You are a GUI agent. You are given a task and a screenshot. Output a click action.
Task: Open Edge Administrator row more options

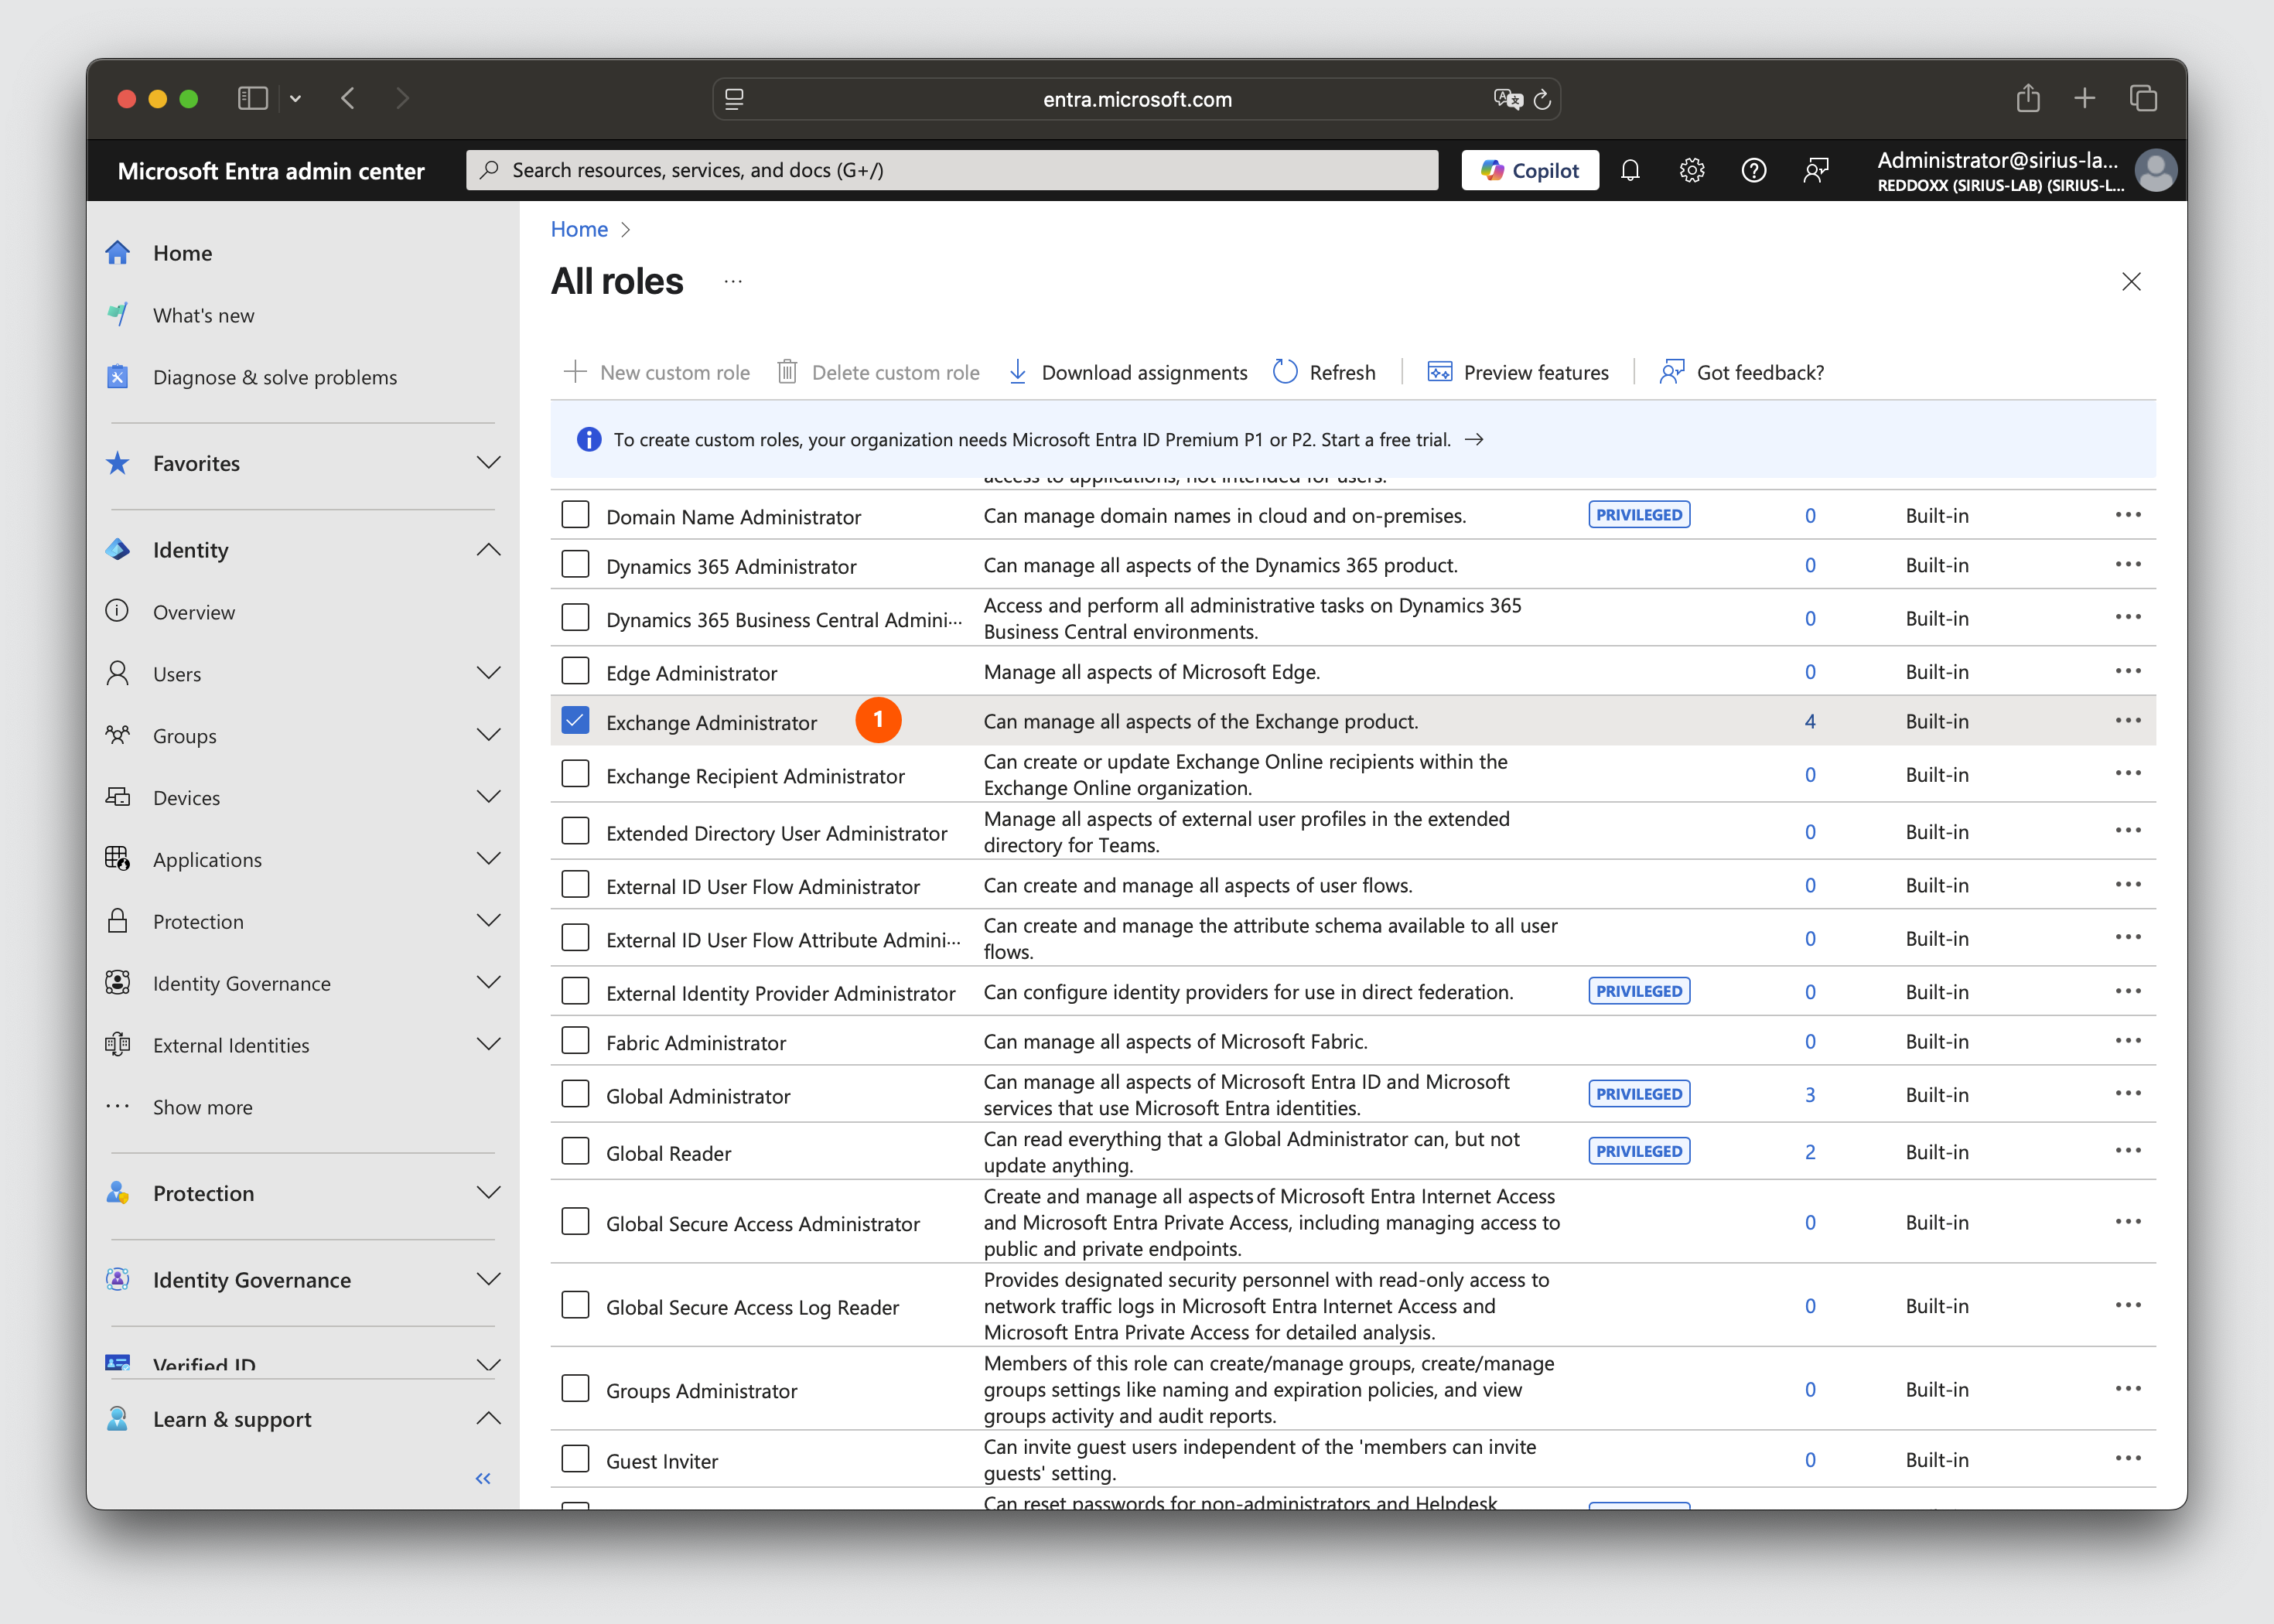pyautogui.click(x=2128, y=670)
